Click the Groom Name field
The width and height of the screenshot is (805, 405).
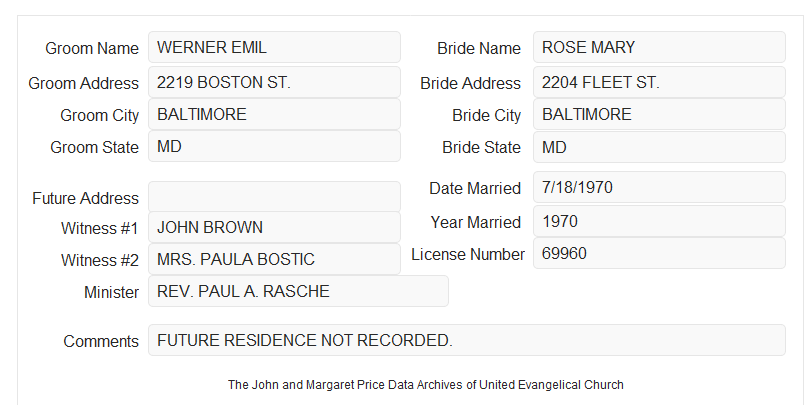(274, 47)
